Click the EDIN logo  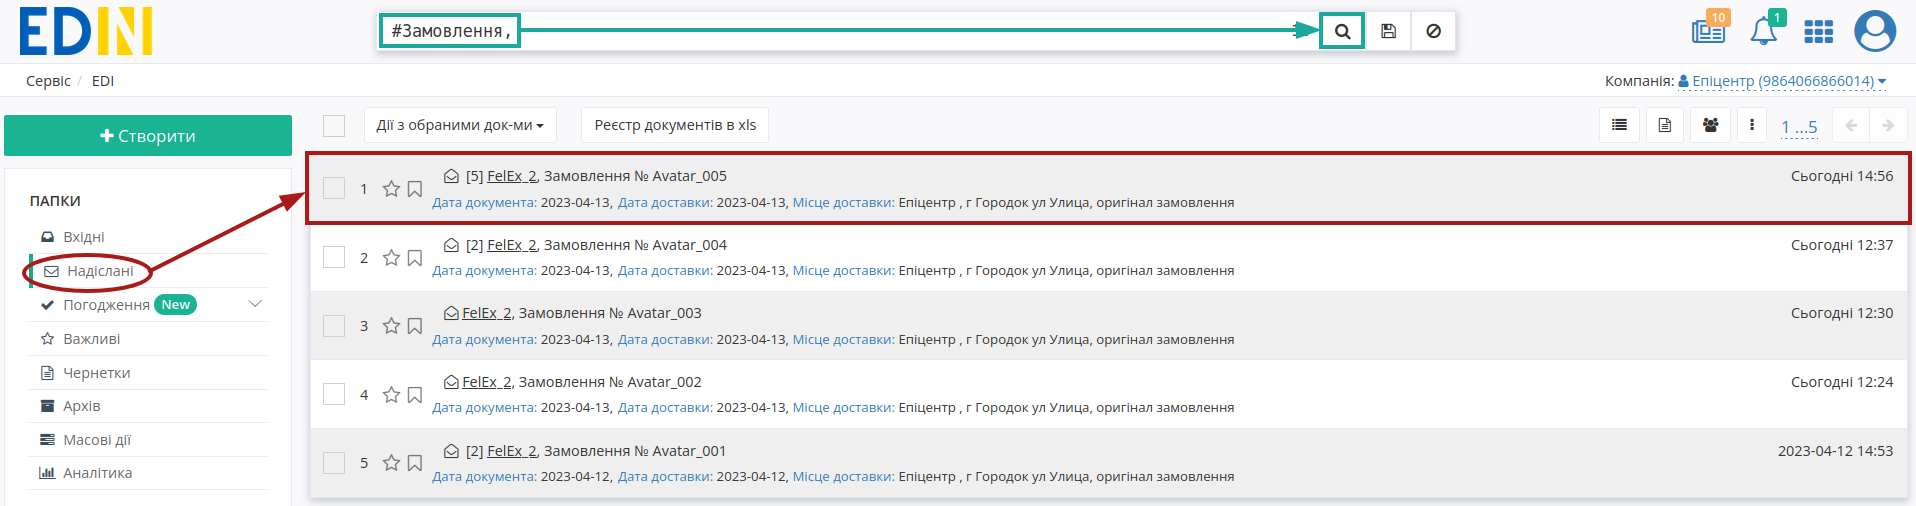tap(86, 31)
